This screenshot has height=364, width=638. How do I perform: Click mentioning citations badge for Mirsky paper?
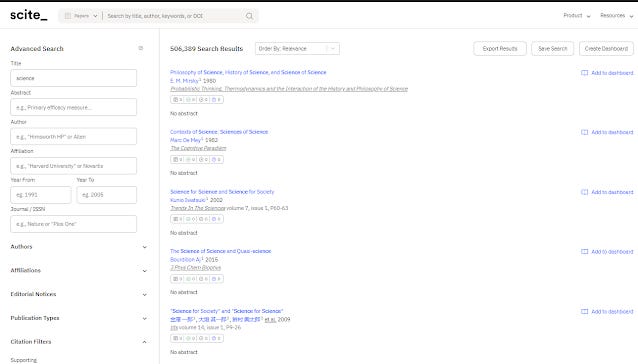[203, 100]
